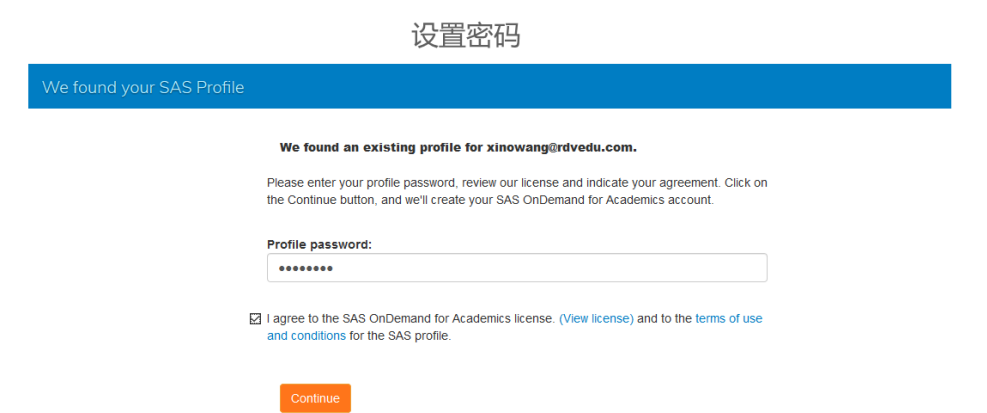Click the "Profile password:" label
Image resolution: width=987 pixels, height=413 pixels.
point(319,245)
